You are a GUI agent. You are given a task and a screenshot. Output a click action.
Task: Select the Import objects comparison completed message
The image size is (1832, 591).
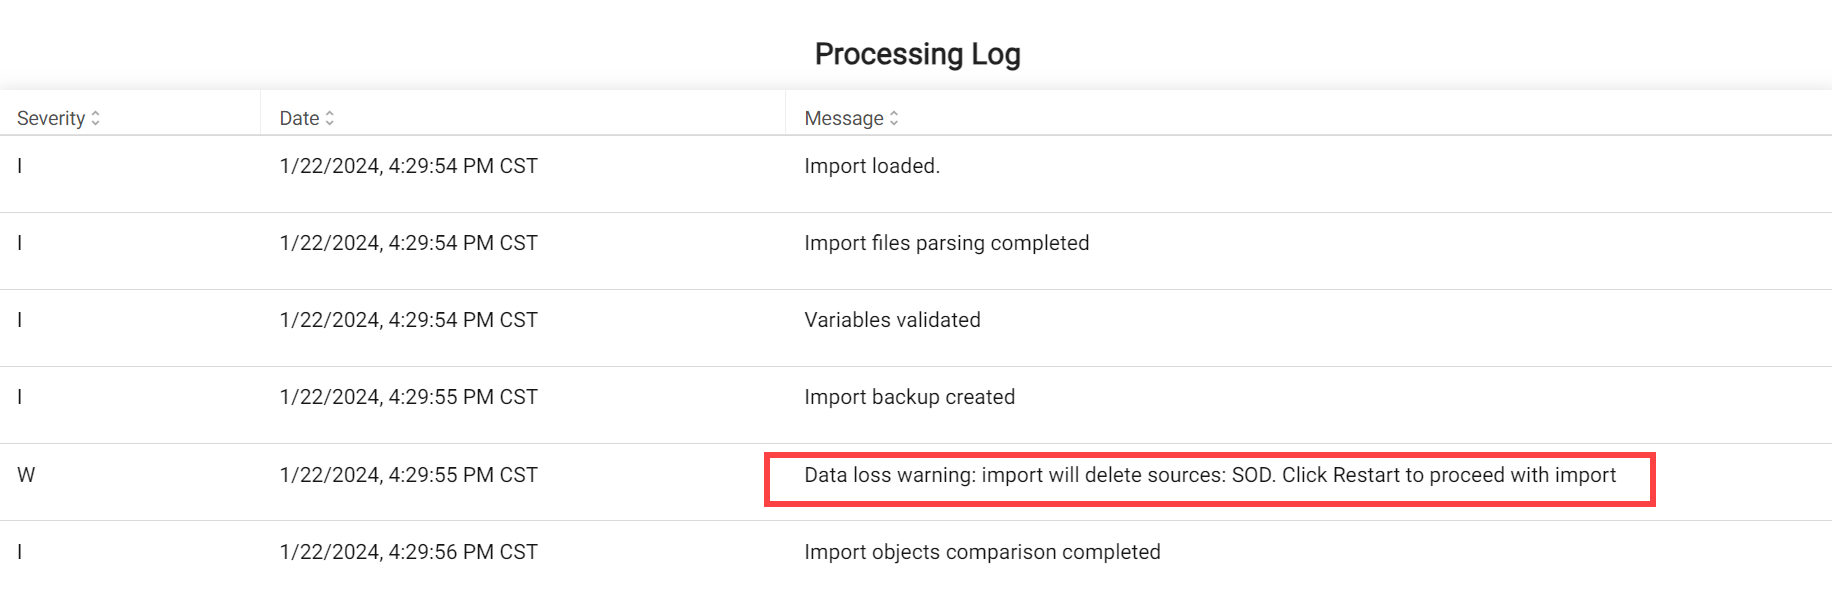[x=982, y=552]
